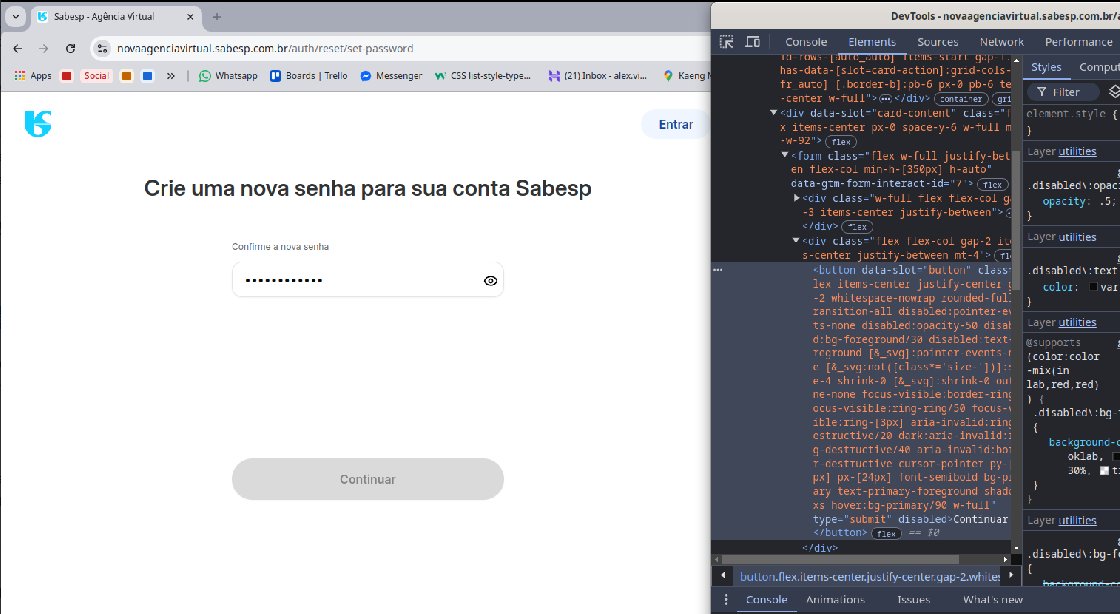The height and width of the screenshot is (614, 1120).
Task: Open the Social bookmark folder
Action: click(96, 76)
